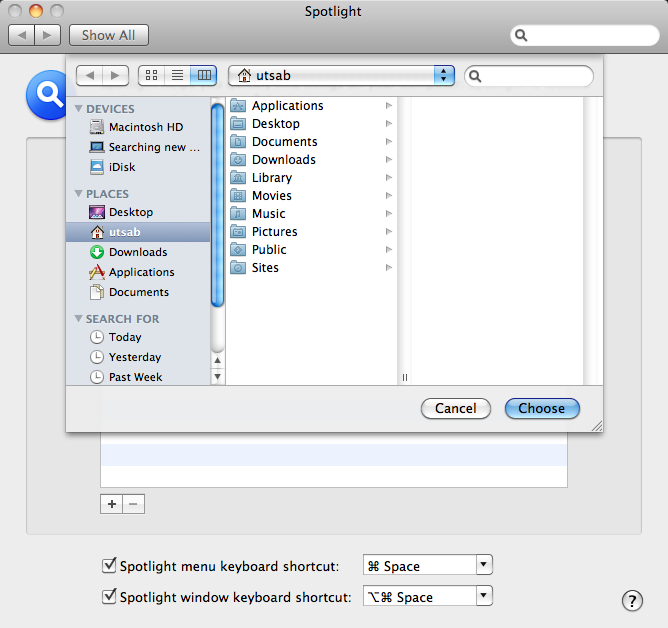Select Library folder in column list
Viewport: 668px width, 628px height.
tap(311, 177)
